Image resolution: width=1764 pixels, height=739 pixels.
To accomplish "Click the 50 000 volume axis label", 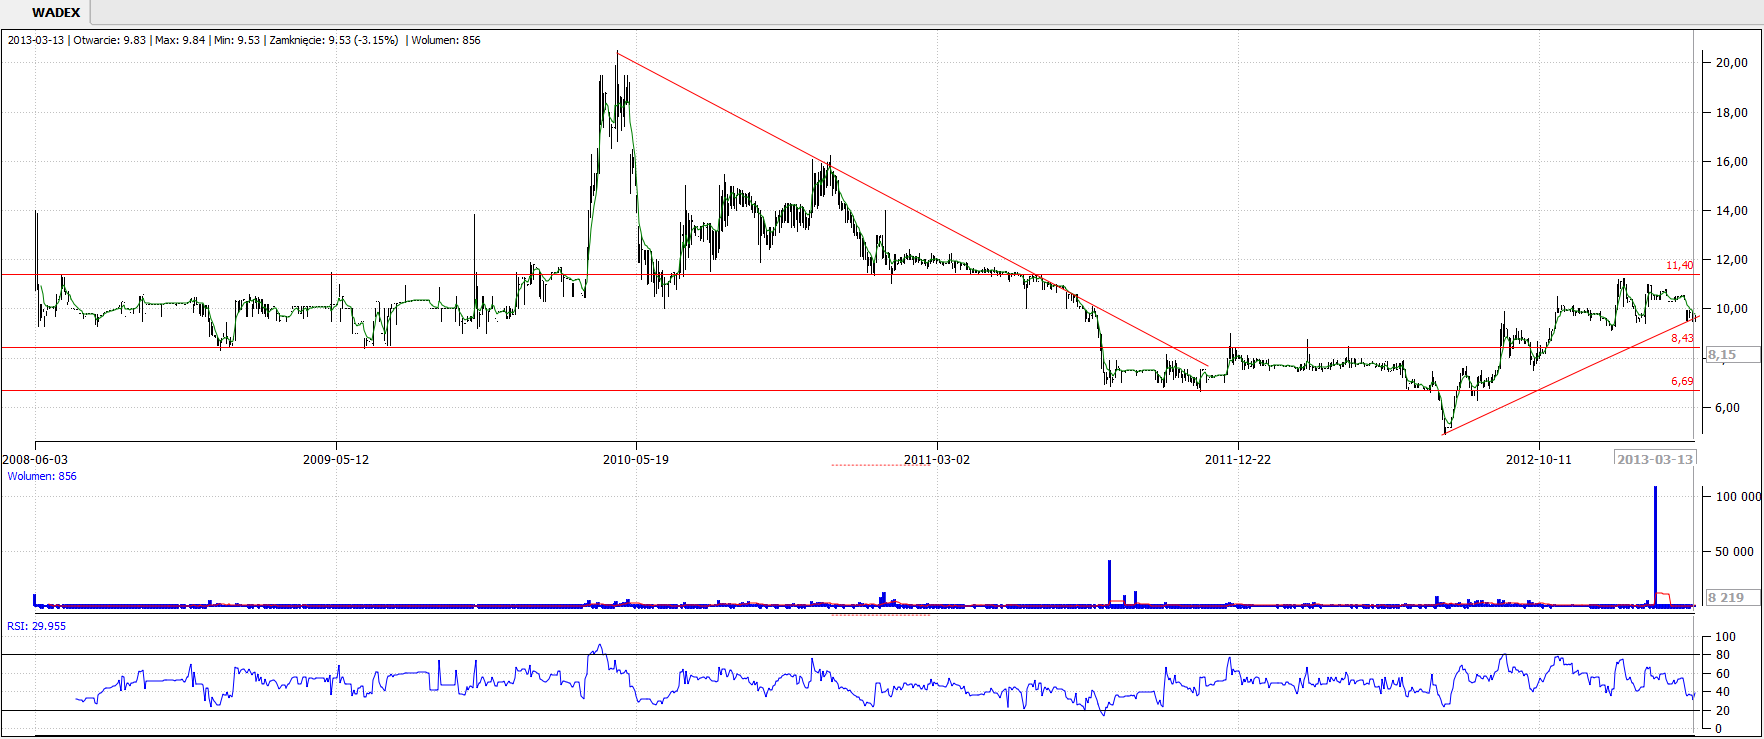I will click(x=1735, y=551).
